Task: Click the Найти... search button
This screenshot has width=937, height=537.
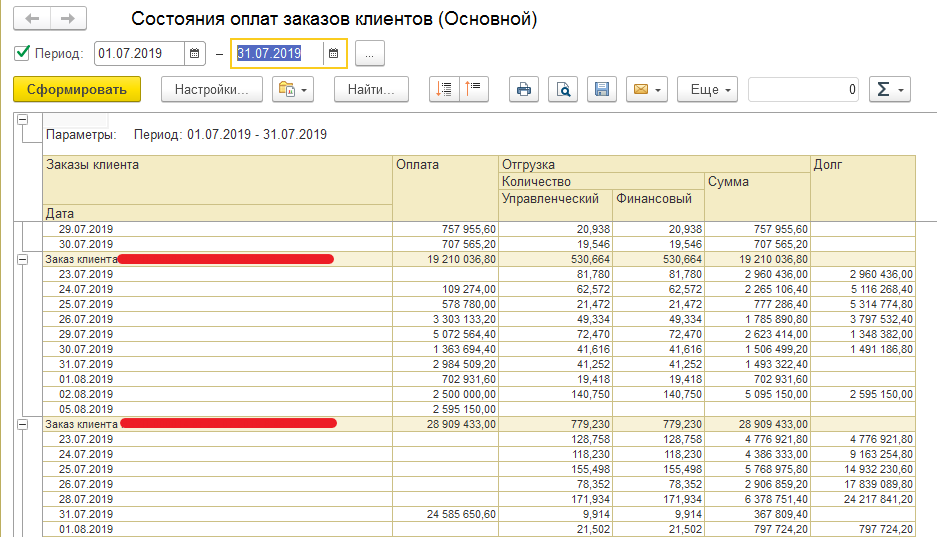Action: tap(371, 89)
